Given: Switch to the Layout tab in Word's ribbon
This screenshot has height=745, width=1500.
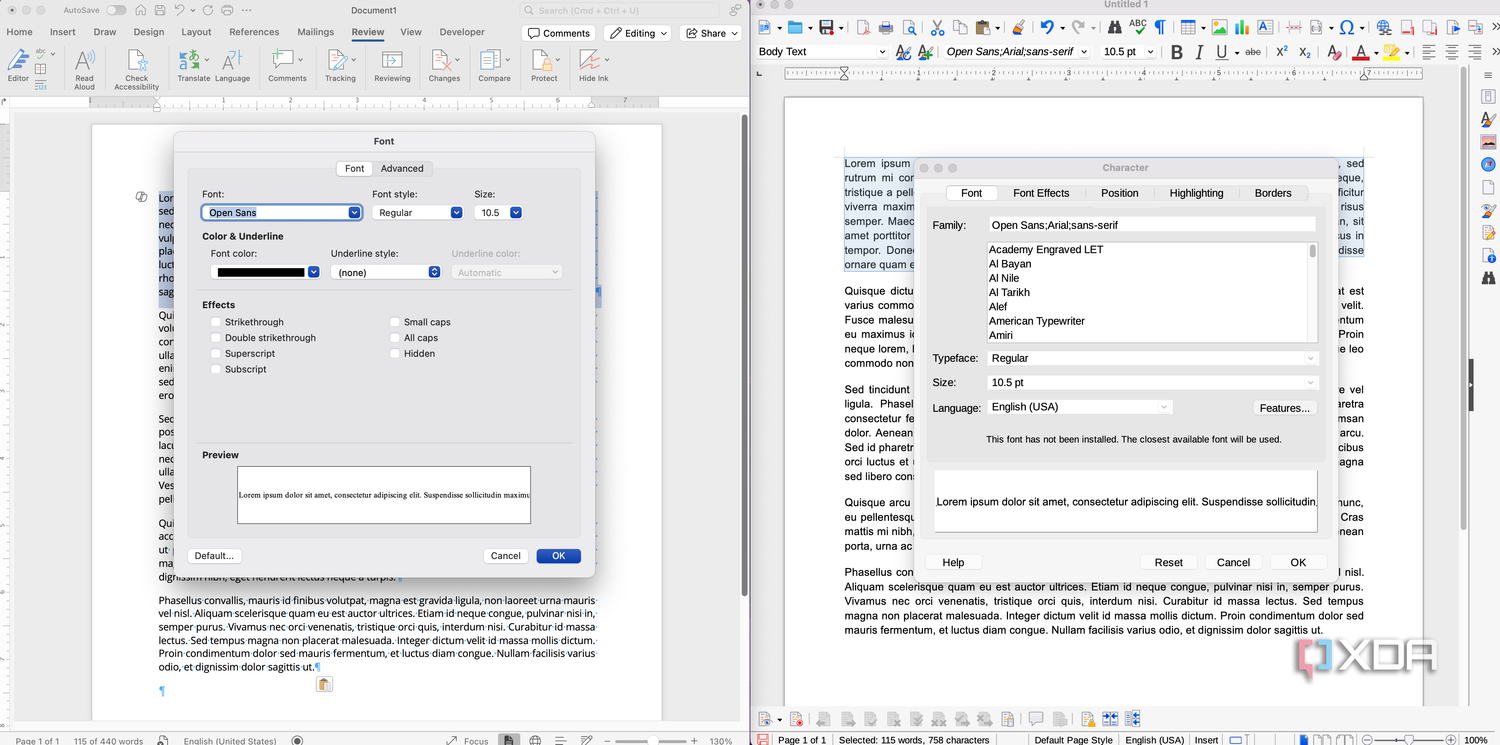Looking at the screenshot, I should (x=196, y=32).
